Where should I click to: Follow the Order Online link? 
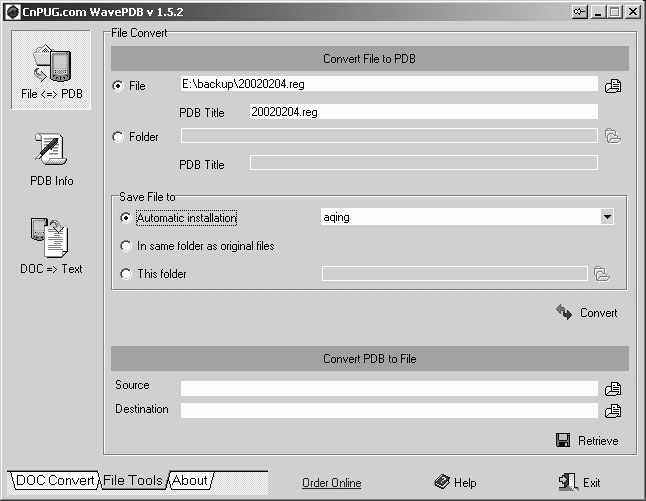(x=331, y=483)
